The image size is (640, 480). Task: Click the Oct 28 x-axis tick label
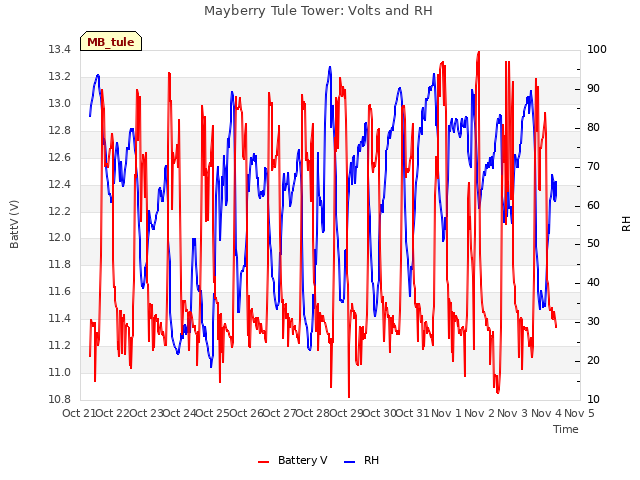(313, 413)
